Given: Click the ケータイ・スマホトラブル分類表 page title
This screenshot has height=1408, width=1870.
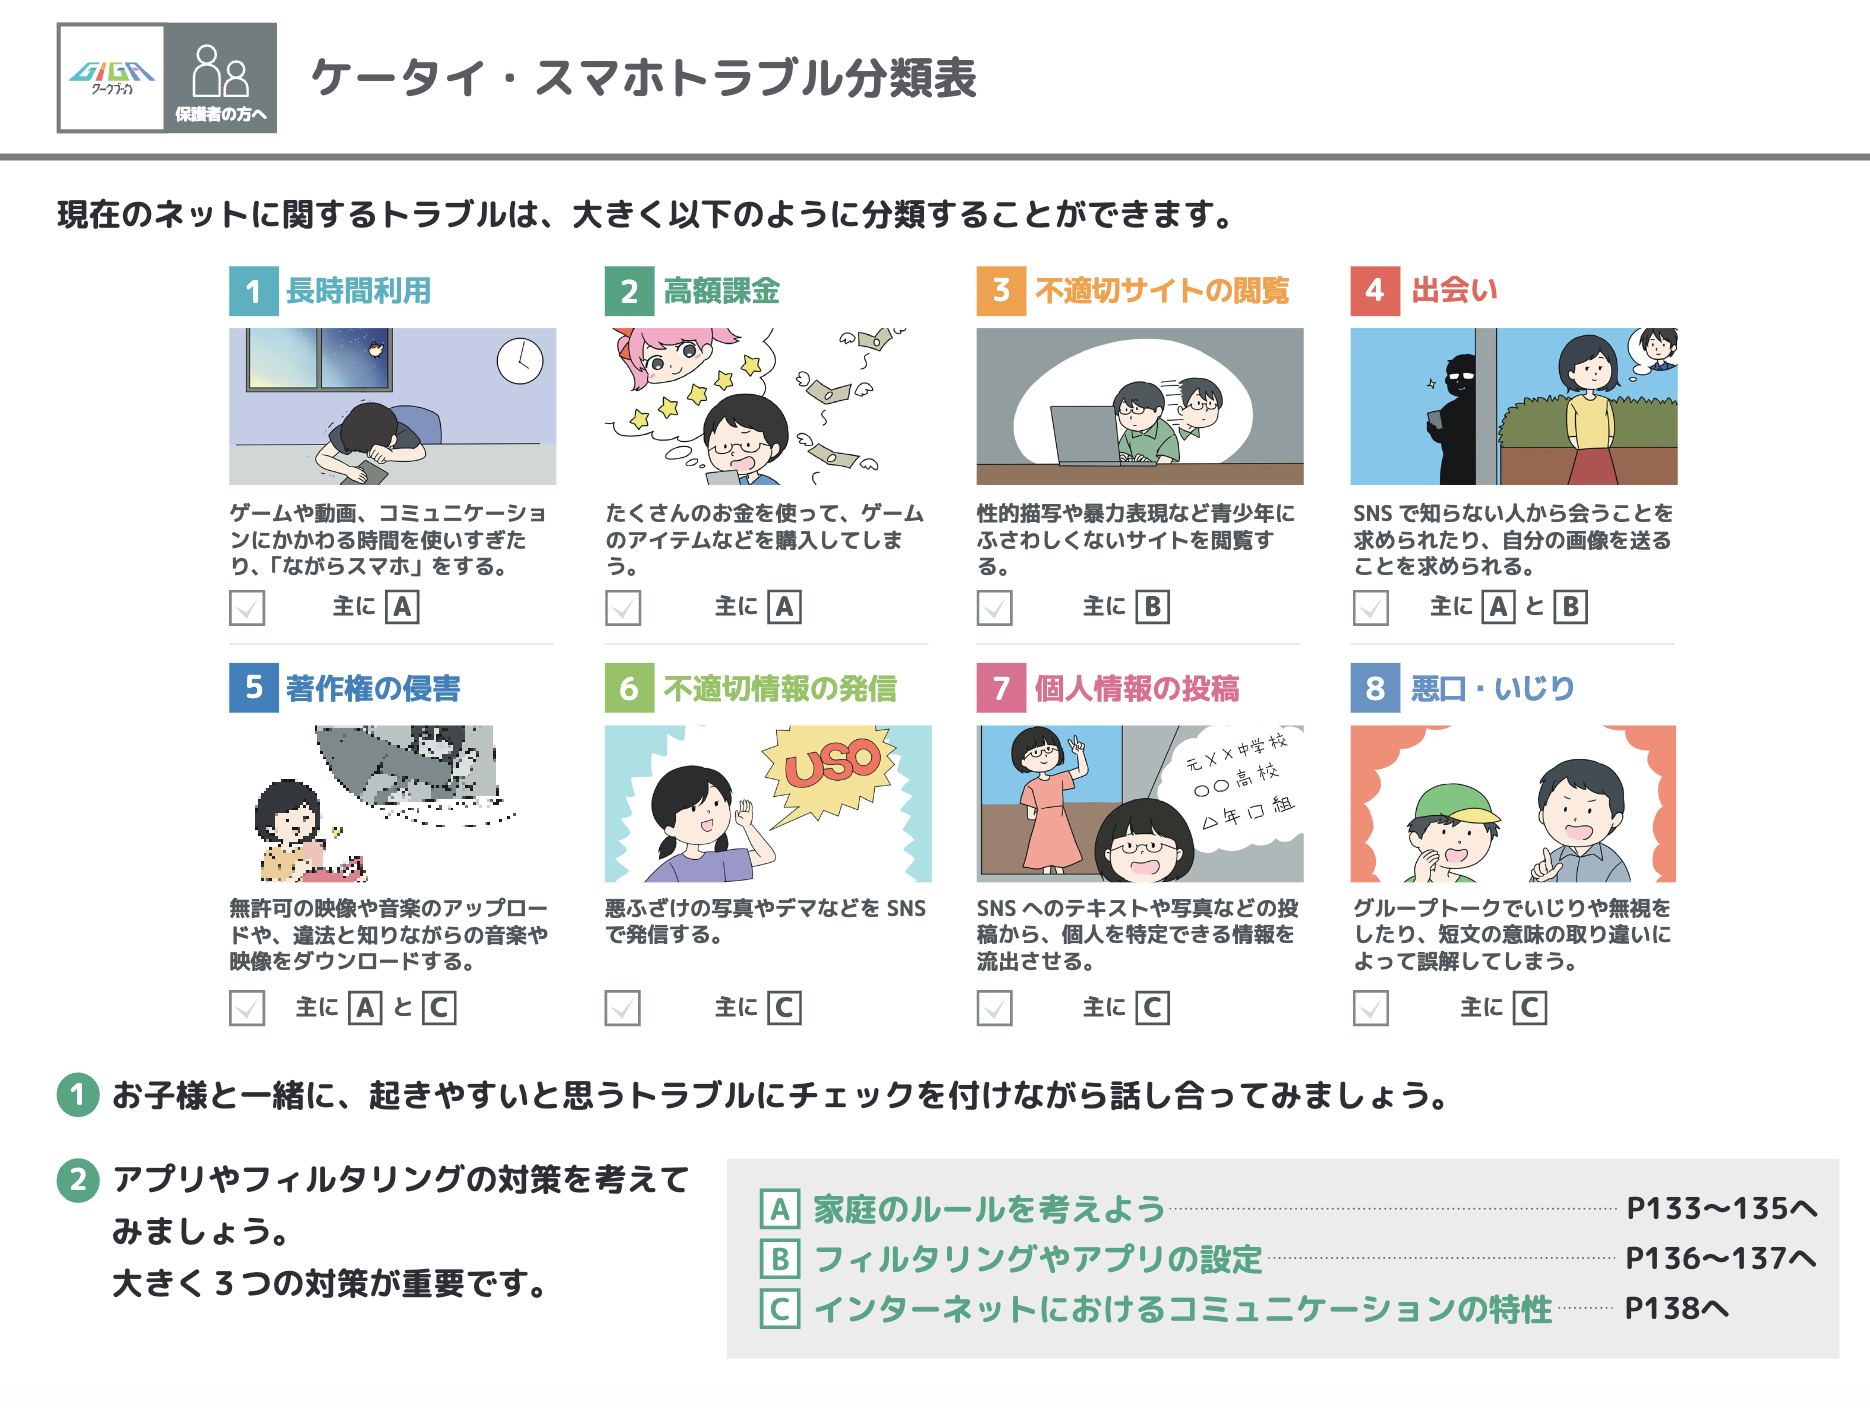Looking at the screenshot, I should tap(644, 78).
